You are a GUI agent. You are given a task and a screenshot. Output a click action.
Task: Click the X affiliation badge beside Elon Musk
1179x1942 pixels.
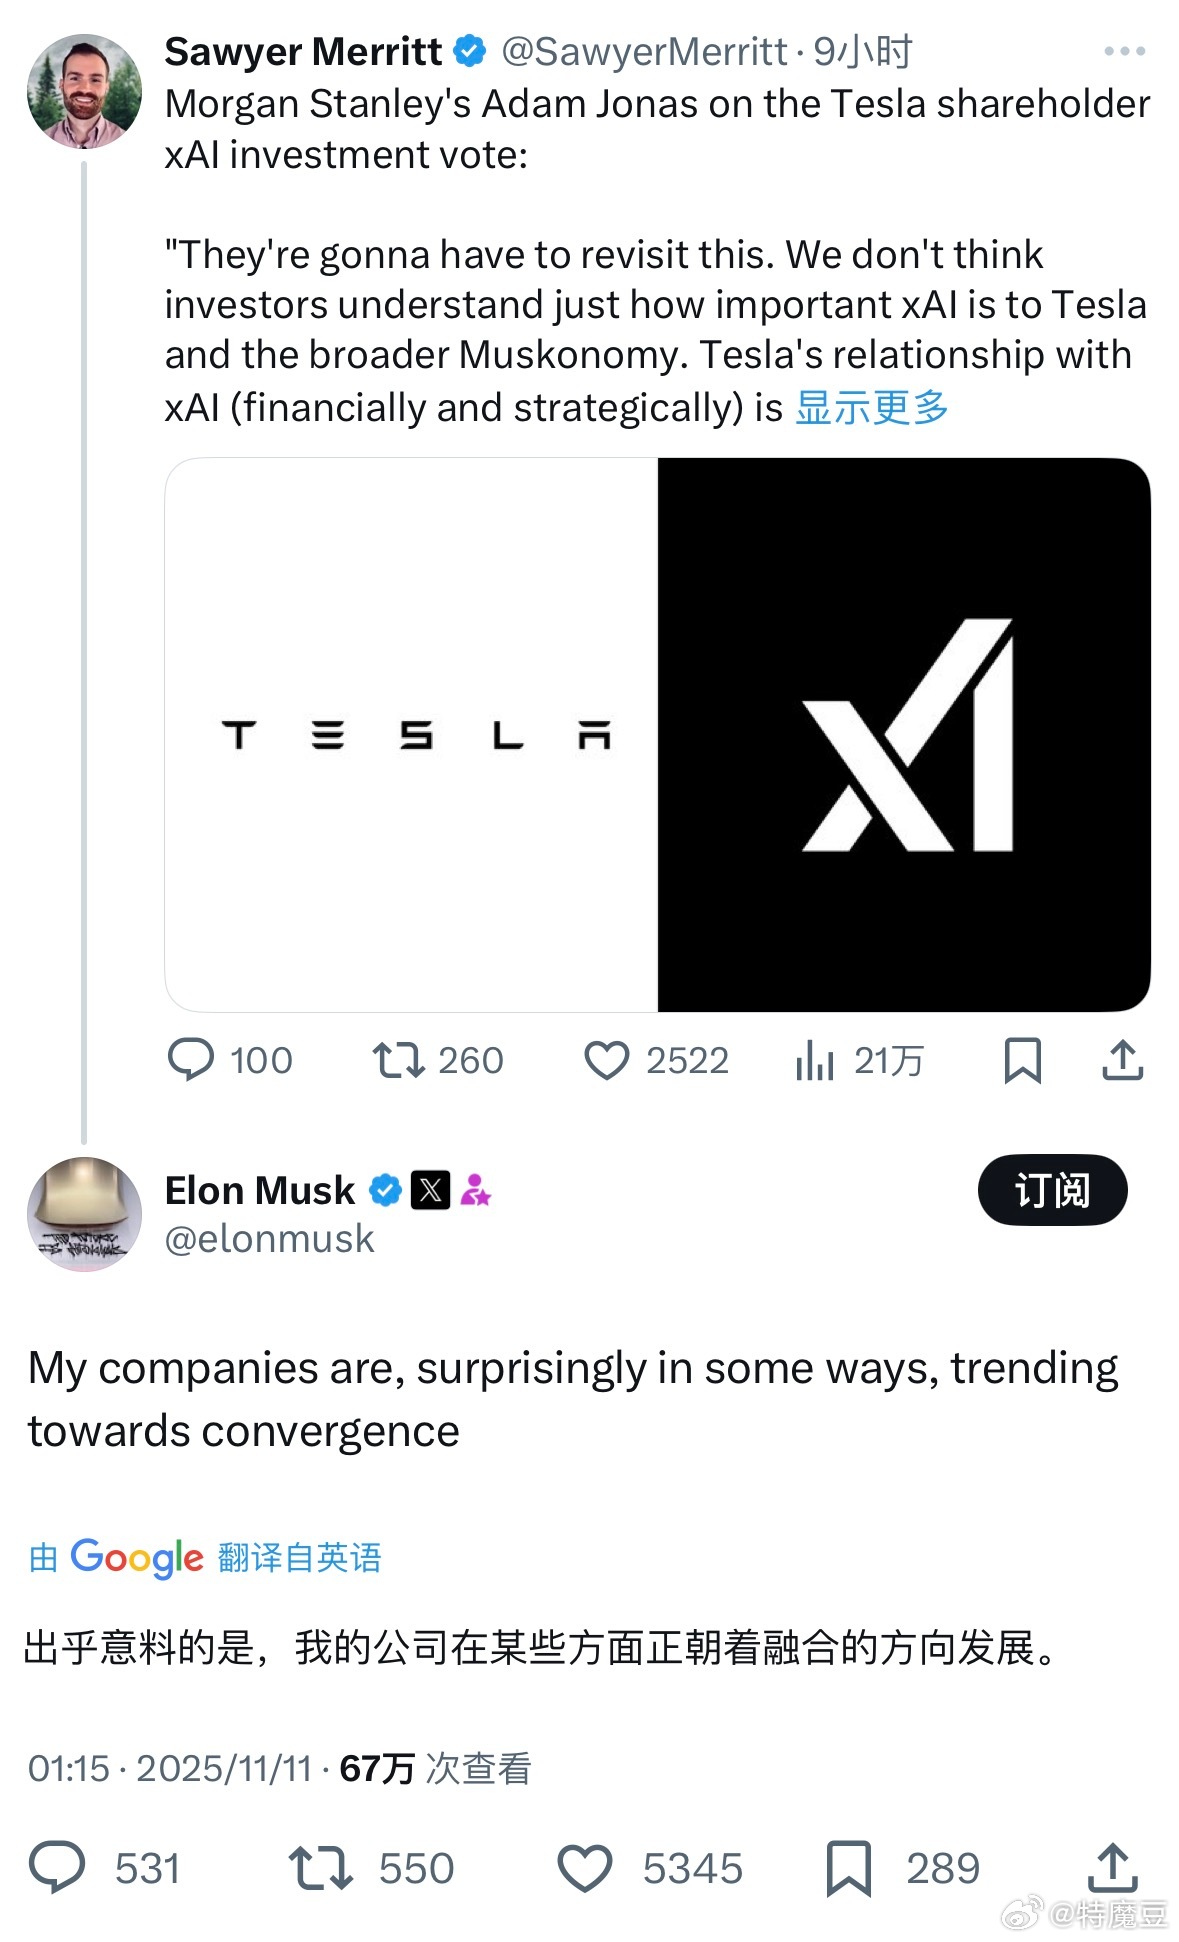coord(431,1190)
